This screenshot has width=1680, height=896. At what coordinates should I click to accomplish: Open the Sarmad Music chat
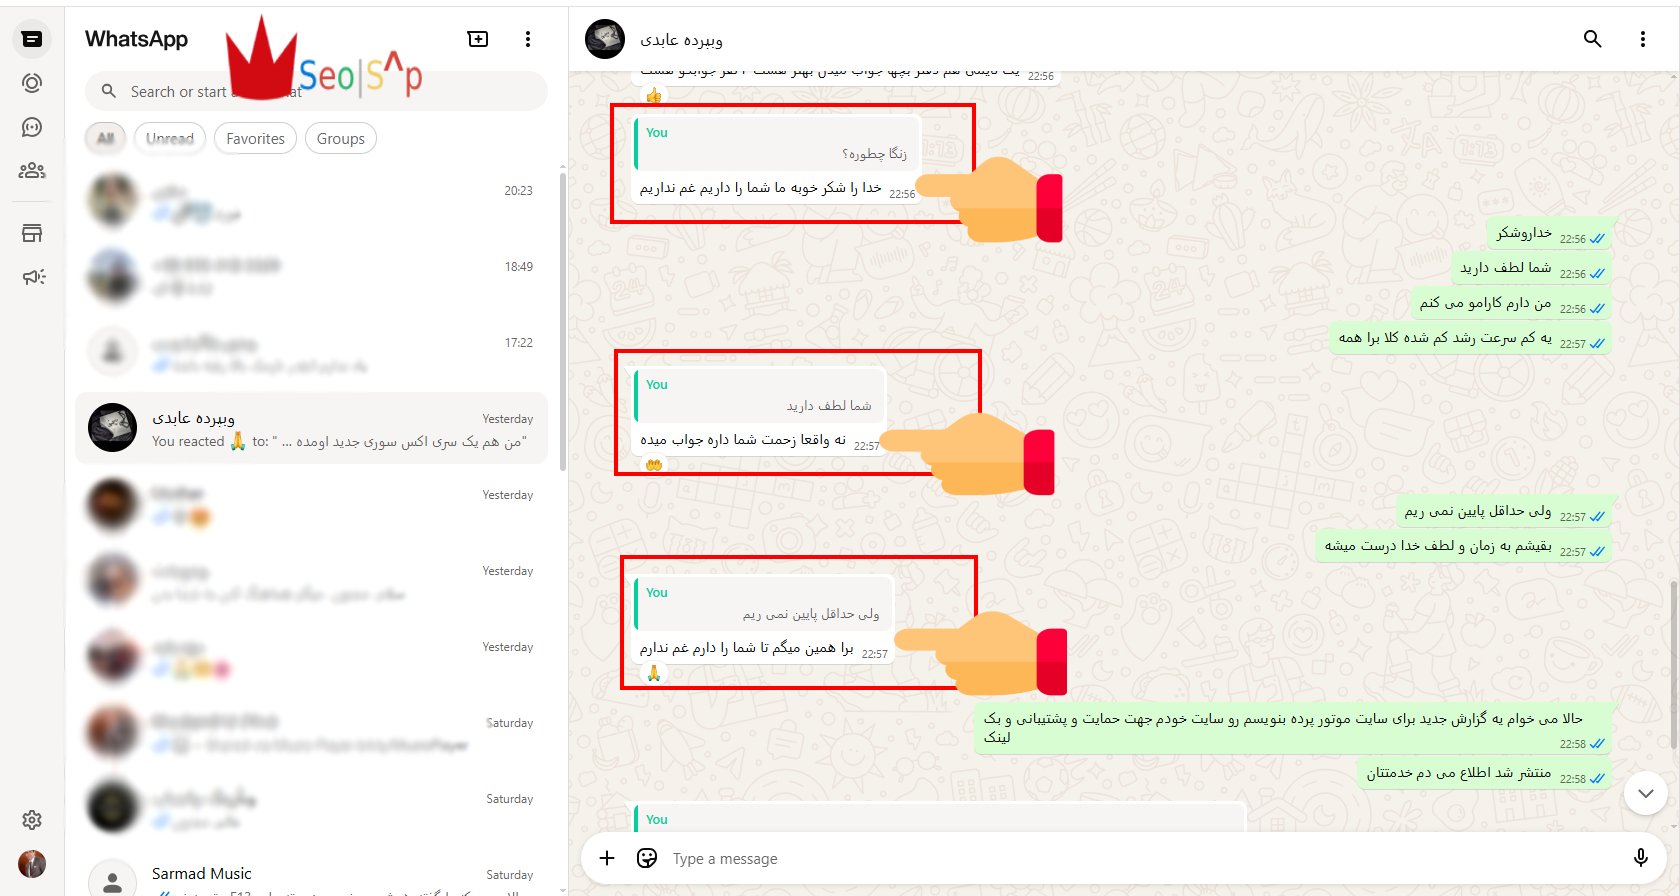click(x=312, y=877)
